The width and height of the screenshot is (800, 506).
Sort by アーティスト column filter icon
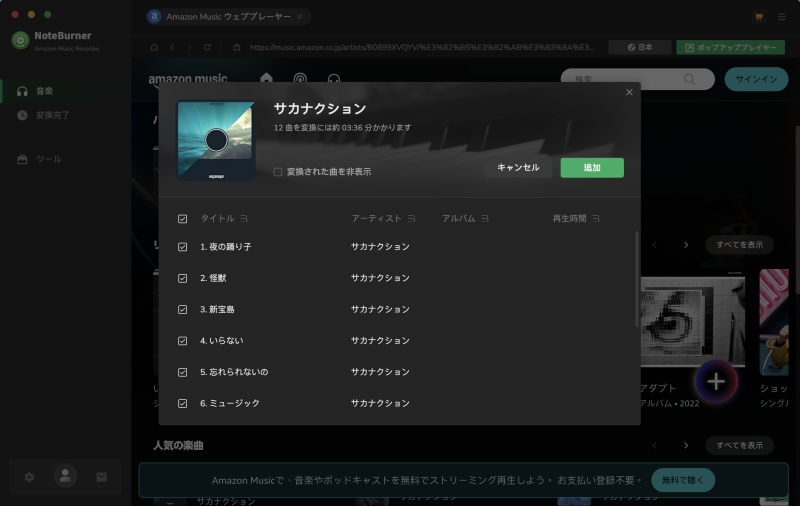411,218
